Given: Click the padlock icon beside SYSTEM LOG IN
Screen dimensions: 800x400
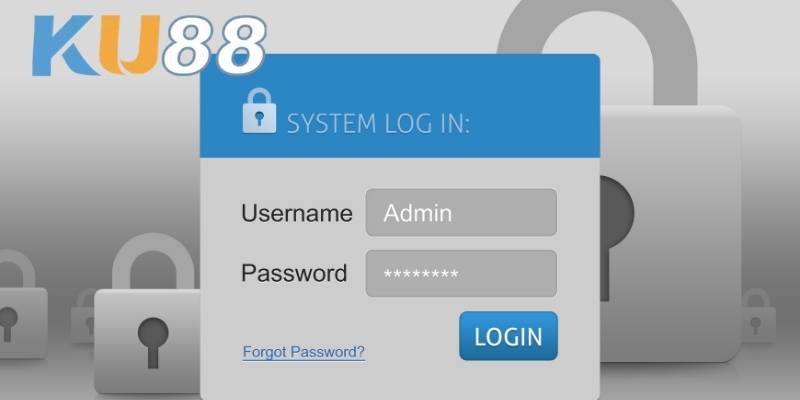Looking at the screenshot, I should 259,111.
